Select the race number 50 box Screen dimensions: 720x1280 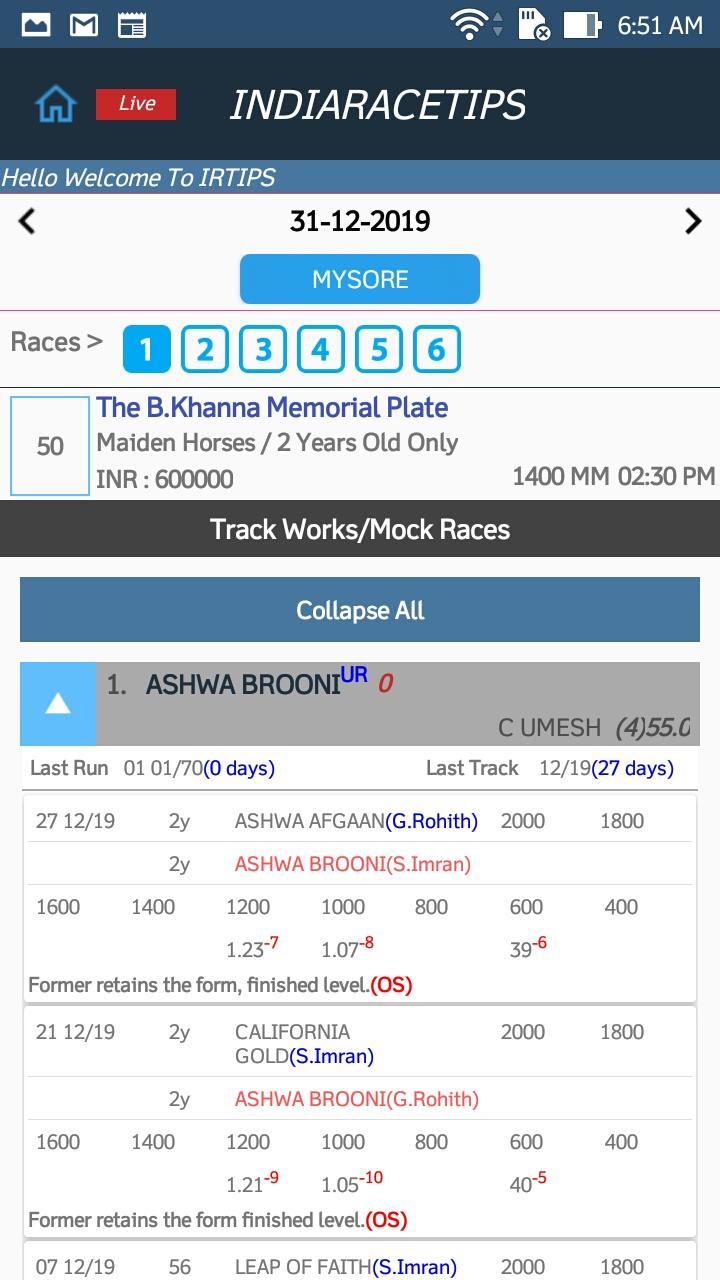point(50,446)
